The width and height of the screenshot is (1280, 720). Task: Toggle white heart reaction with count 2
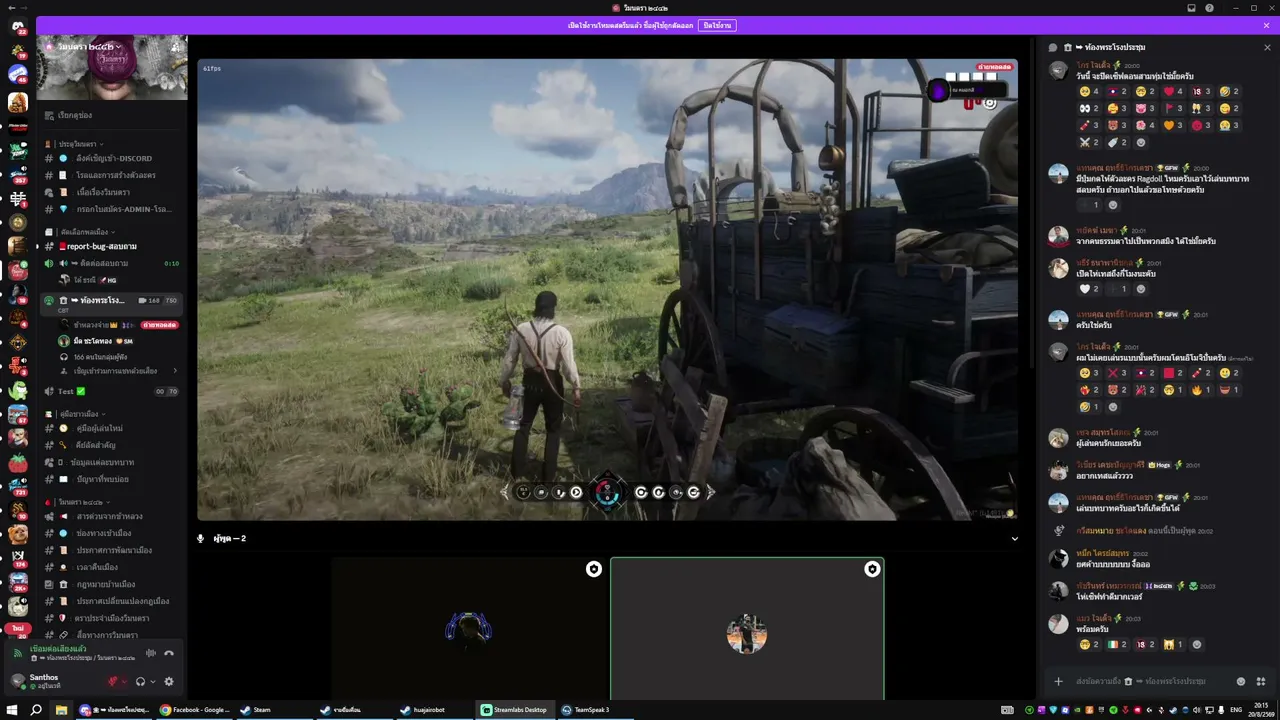tap(1090, 289)
